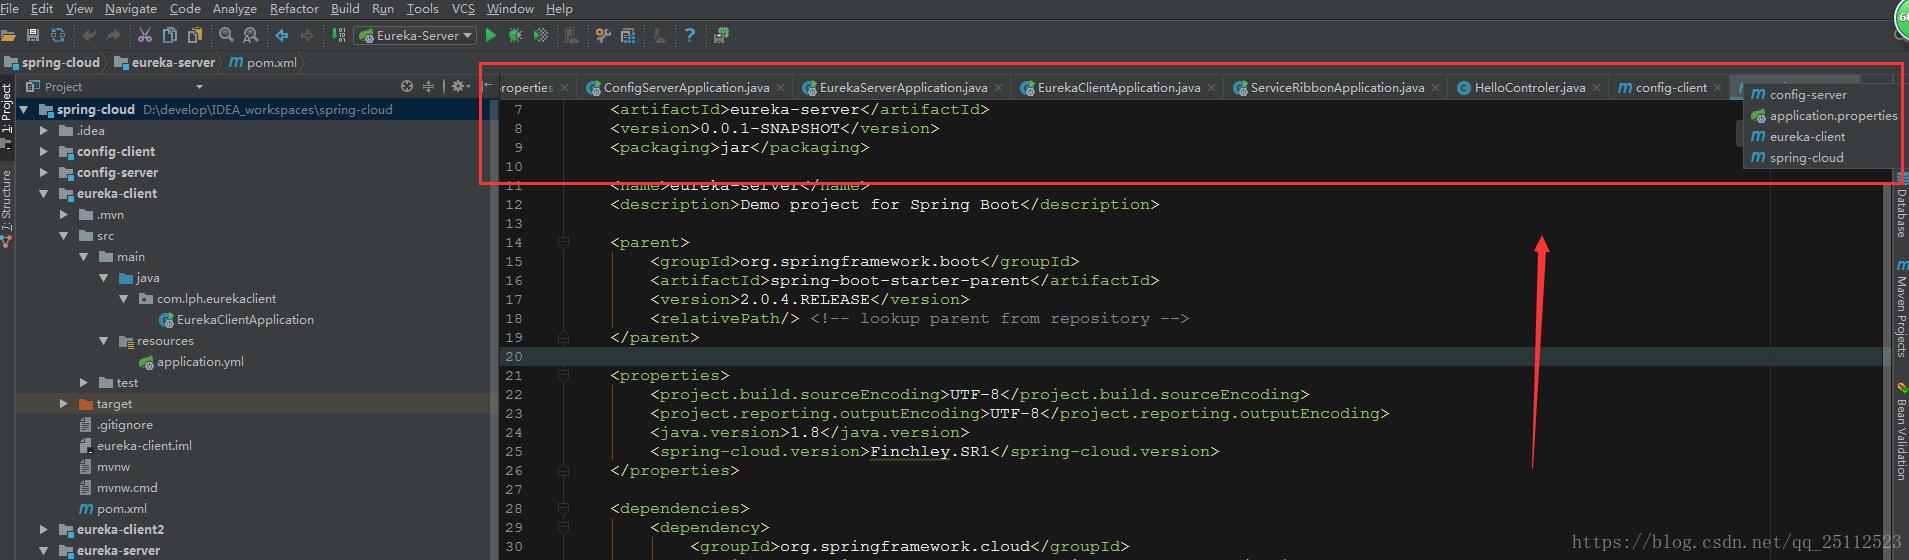Collapse the eureka-client module
The image size is (1909, 560).
(x=43, y=193)
